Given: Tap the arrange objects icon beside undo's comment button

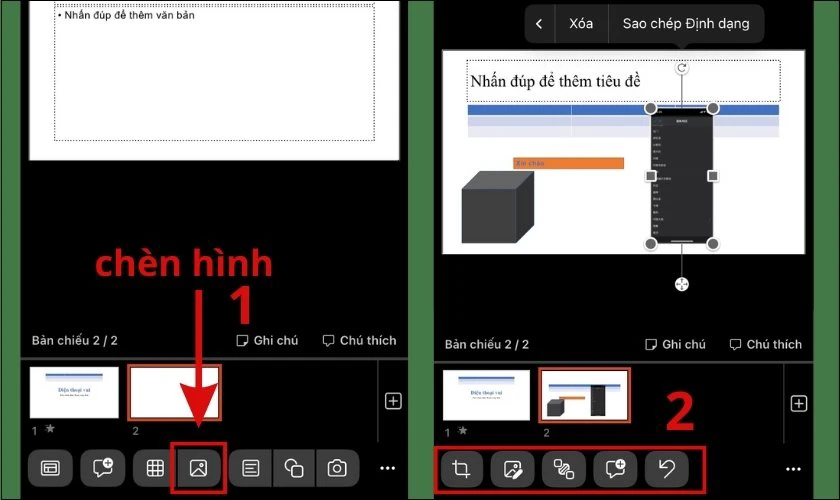Looking at the screenshot, I should point(564,468).
